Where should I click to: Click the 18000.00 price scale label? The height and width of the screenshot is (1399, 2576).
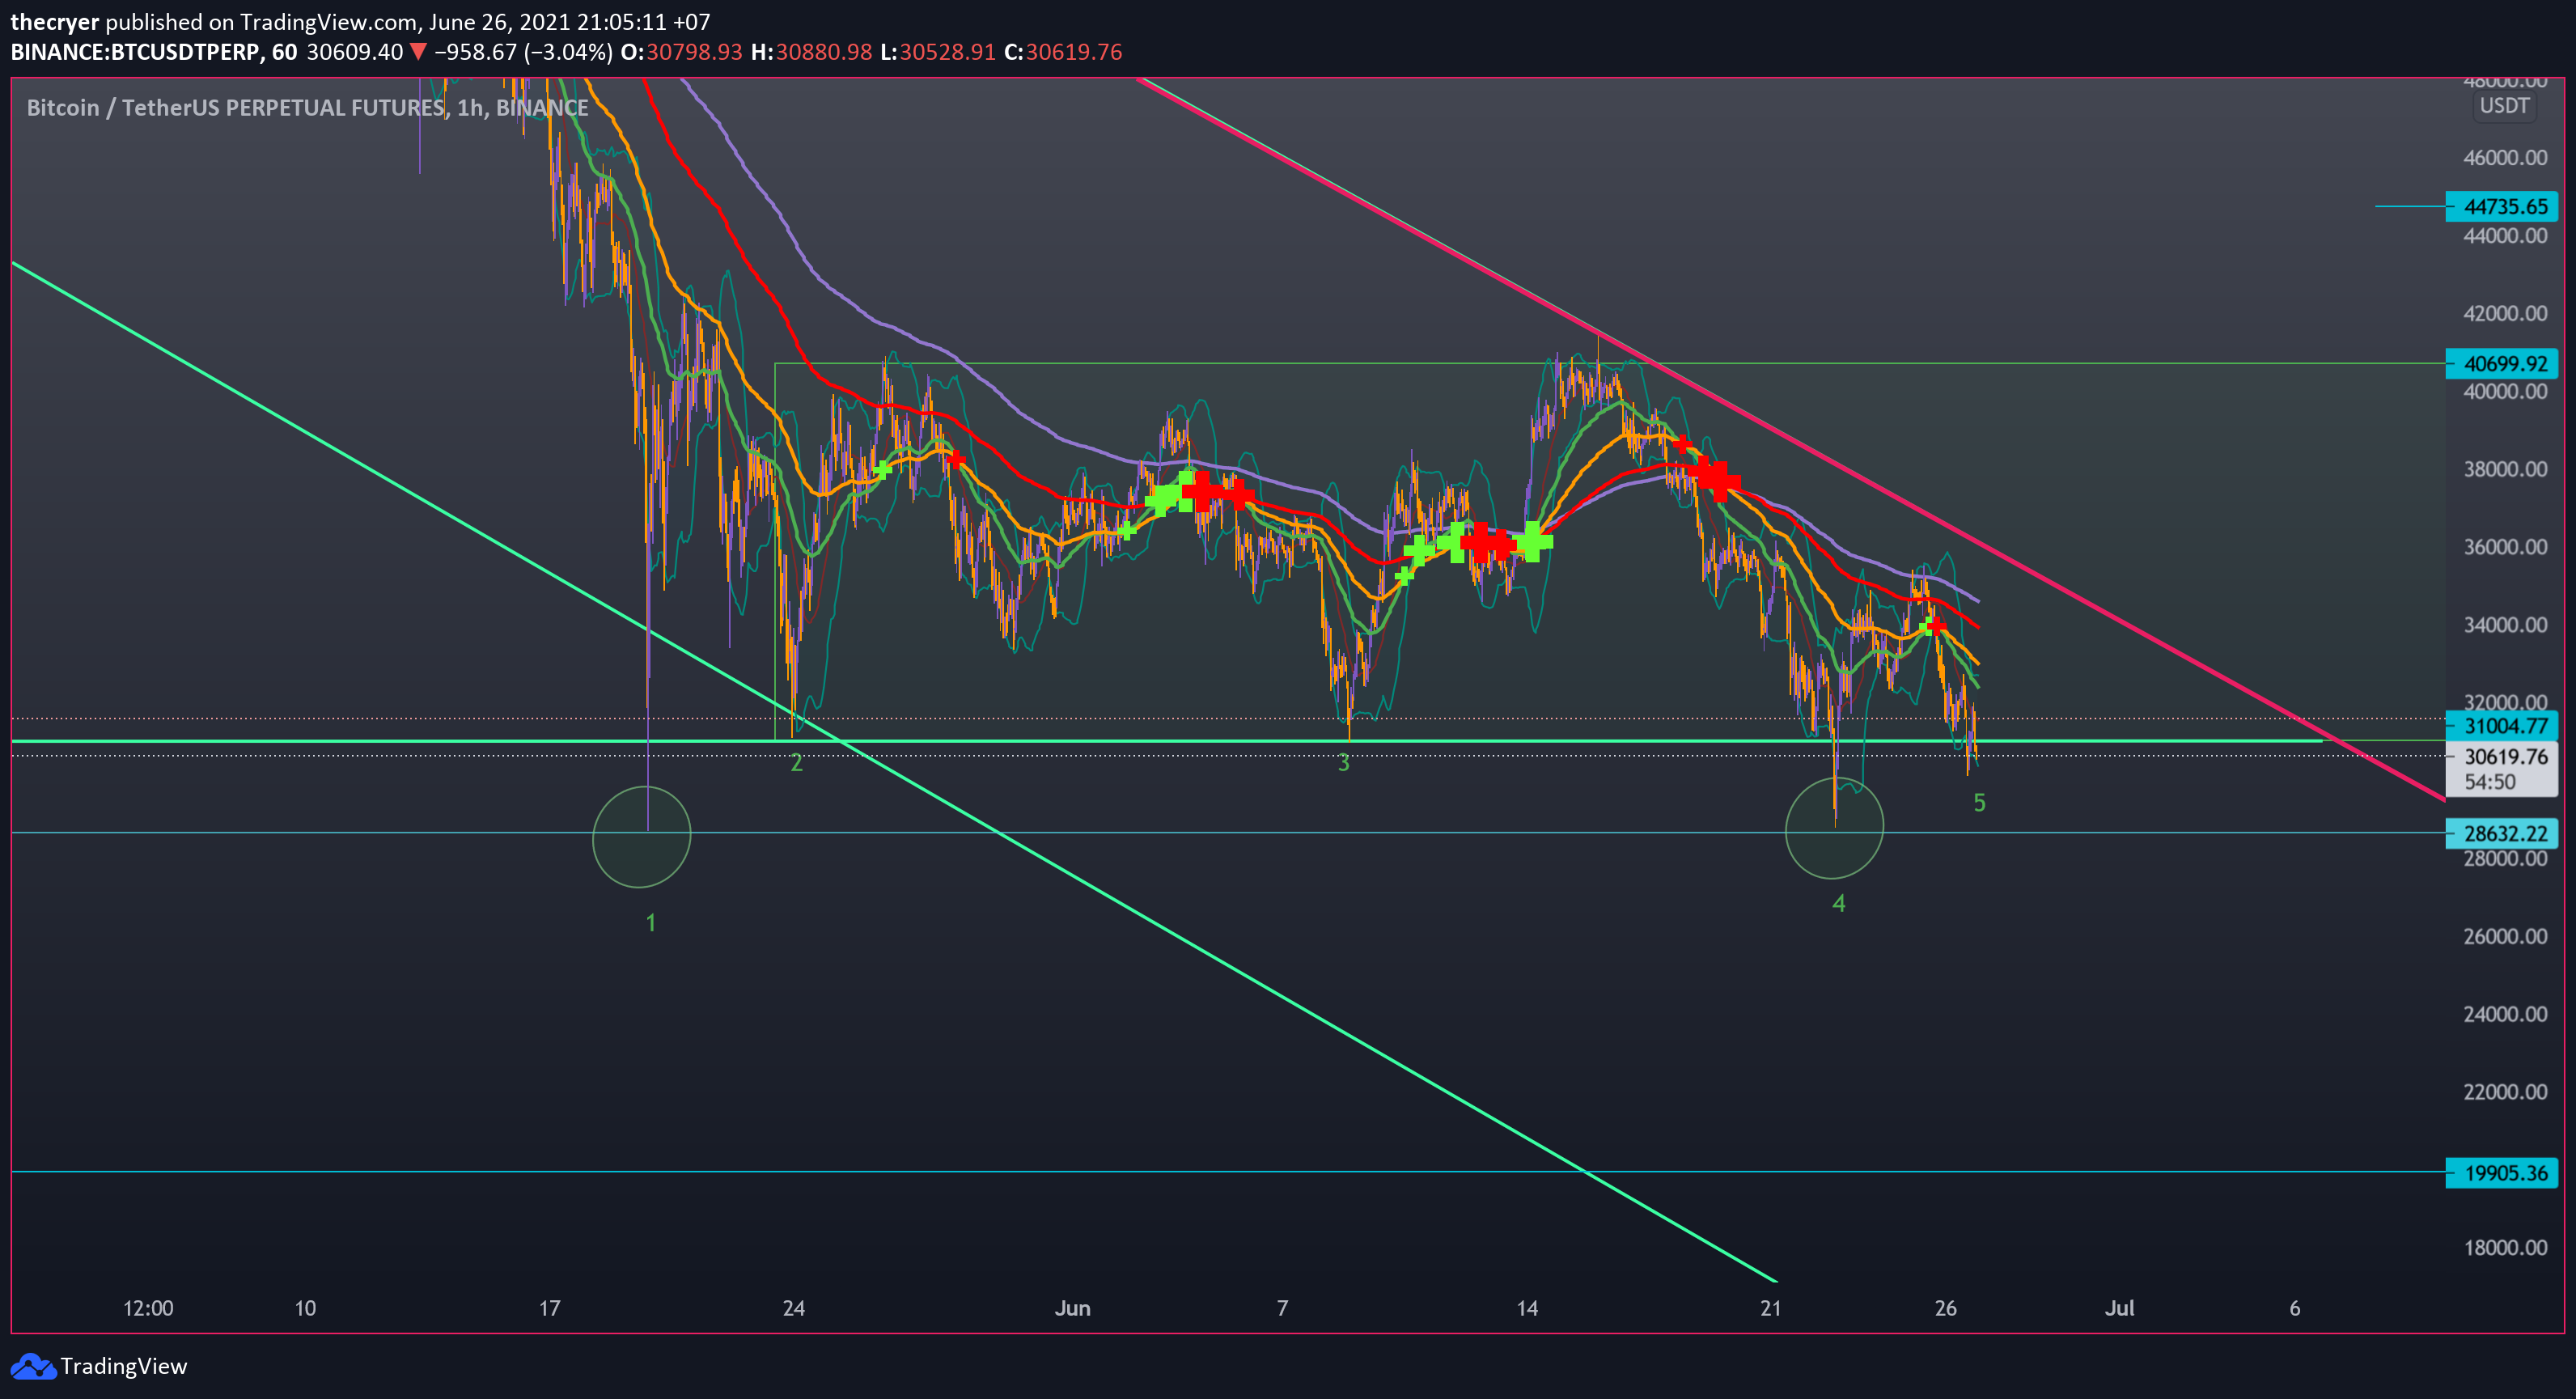(2505, 1248)
